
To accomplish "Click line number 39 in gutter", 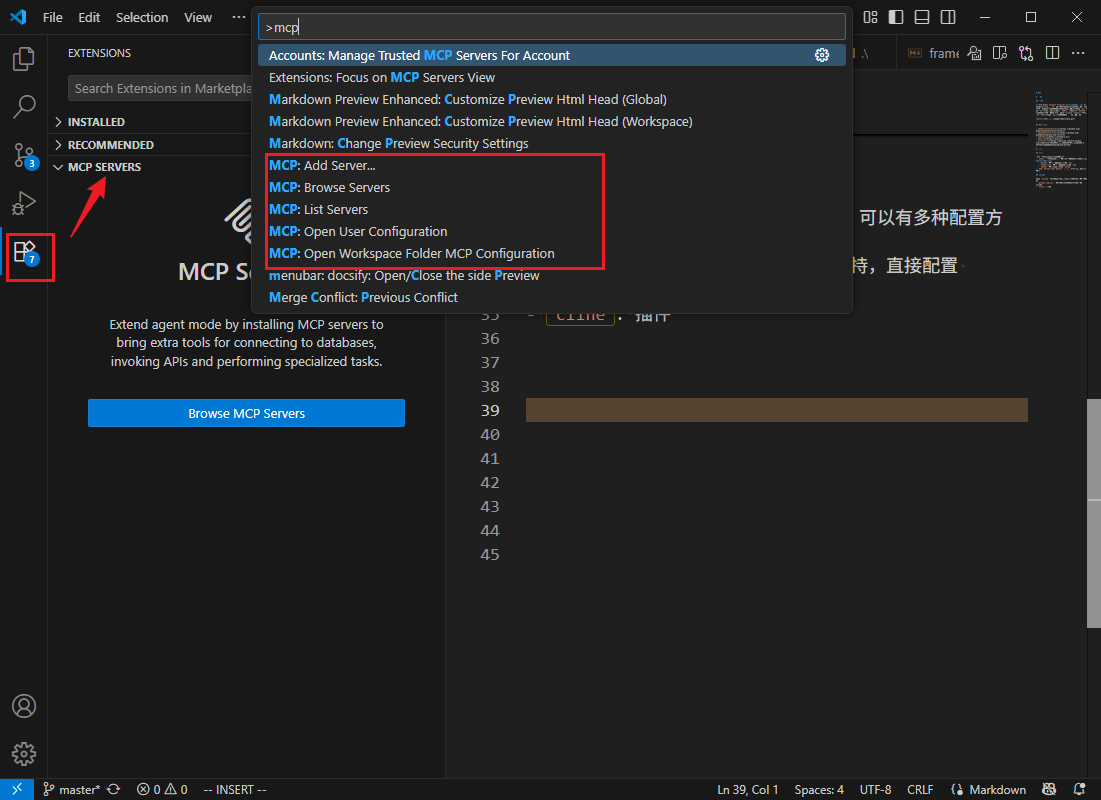I will click(490, 410).
